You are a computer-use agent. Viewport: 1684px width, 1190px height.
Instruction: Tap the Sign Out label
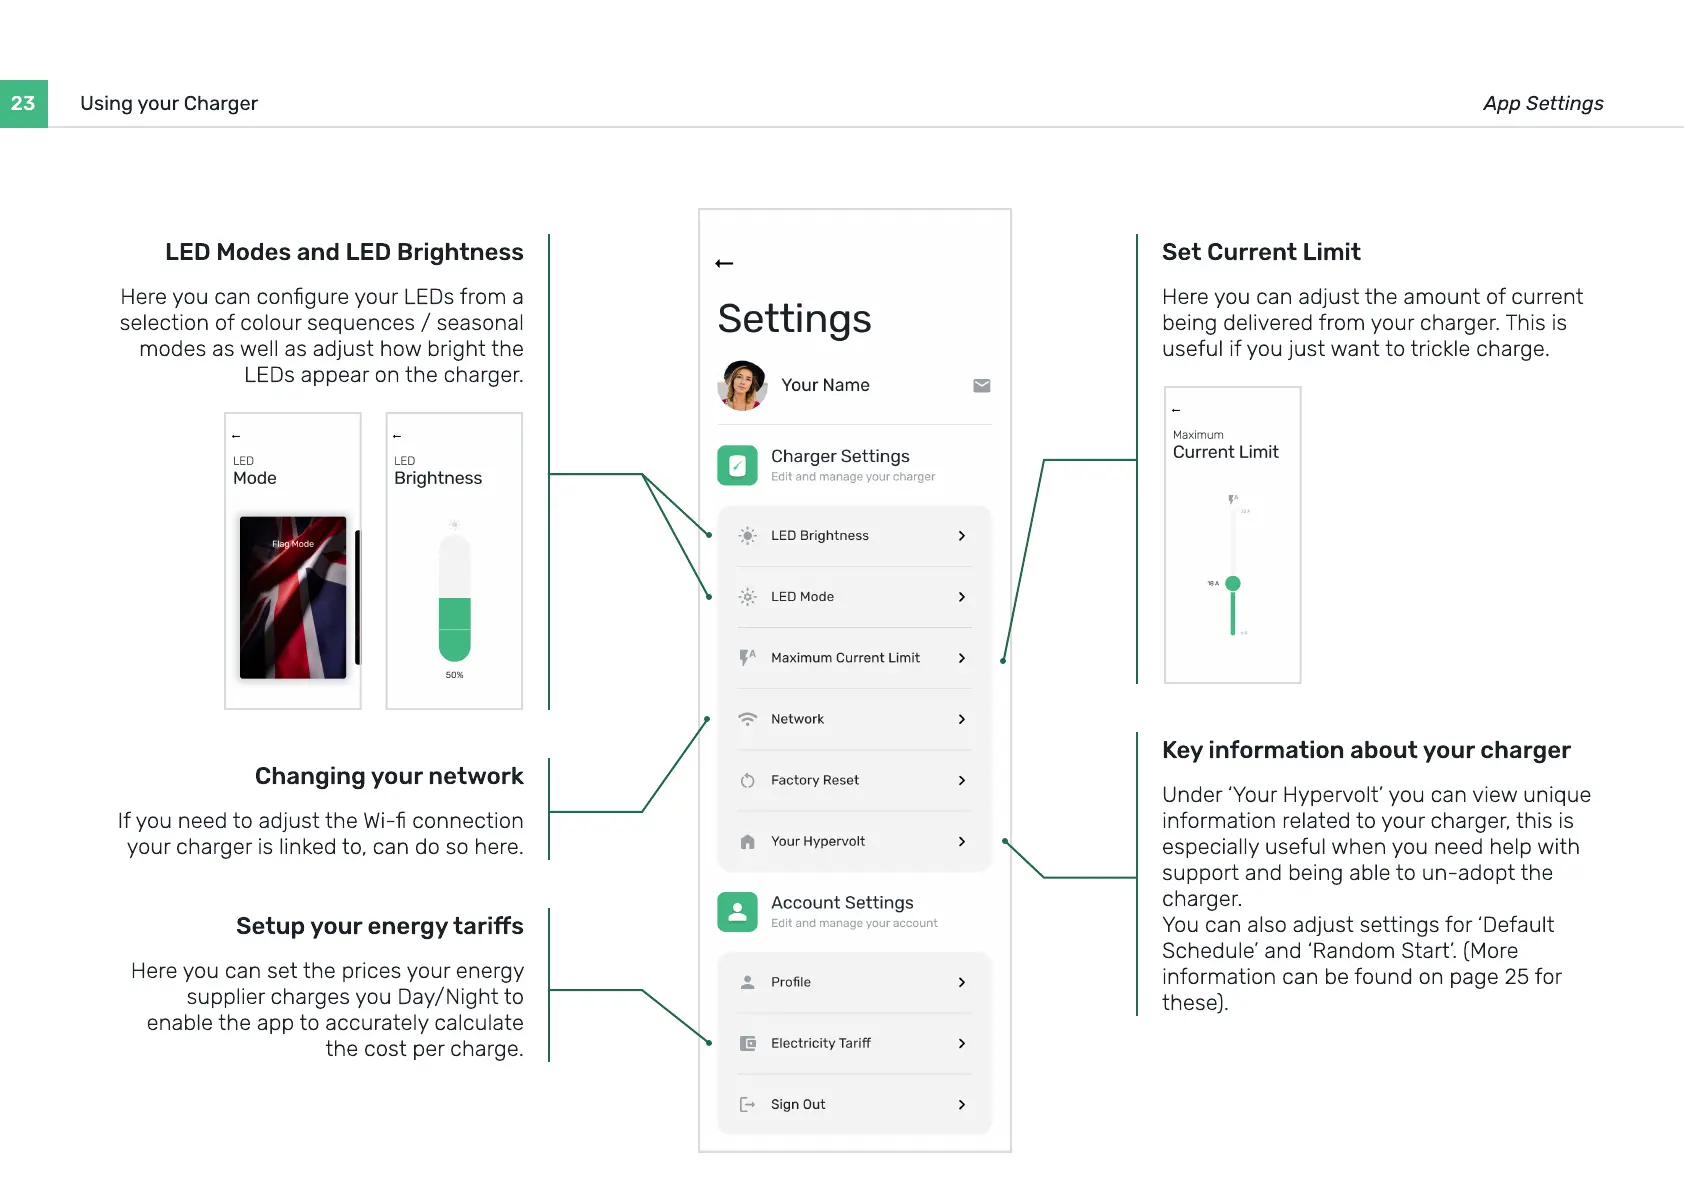pos(798,1104)
